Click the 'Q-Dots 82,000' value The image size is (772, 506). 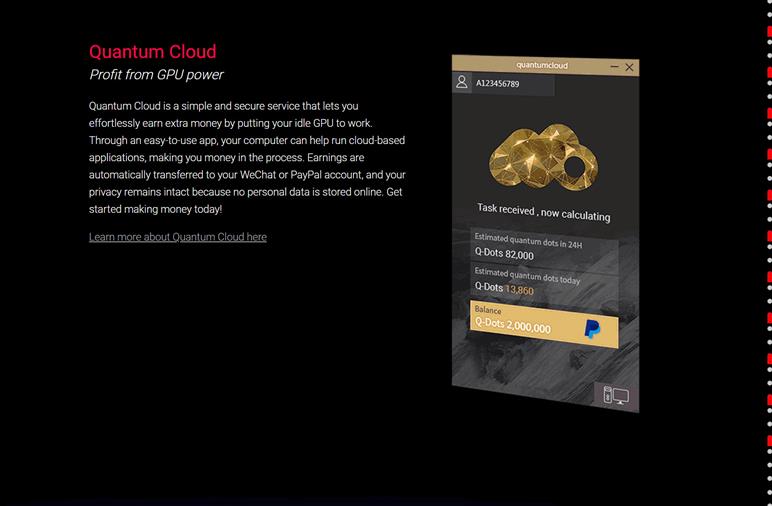(x=504, y=253)
